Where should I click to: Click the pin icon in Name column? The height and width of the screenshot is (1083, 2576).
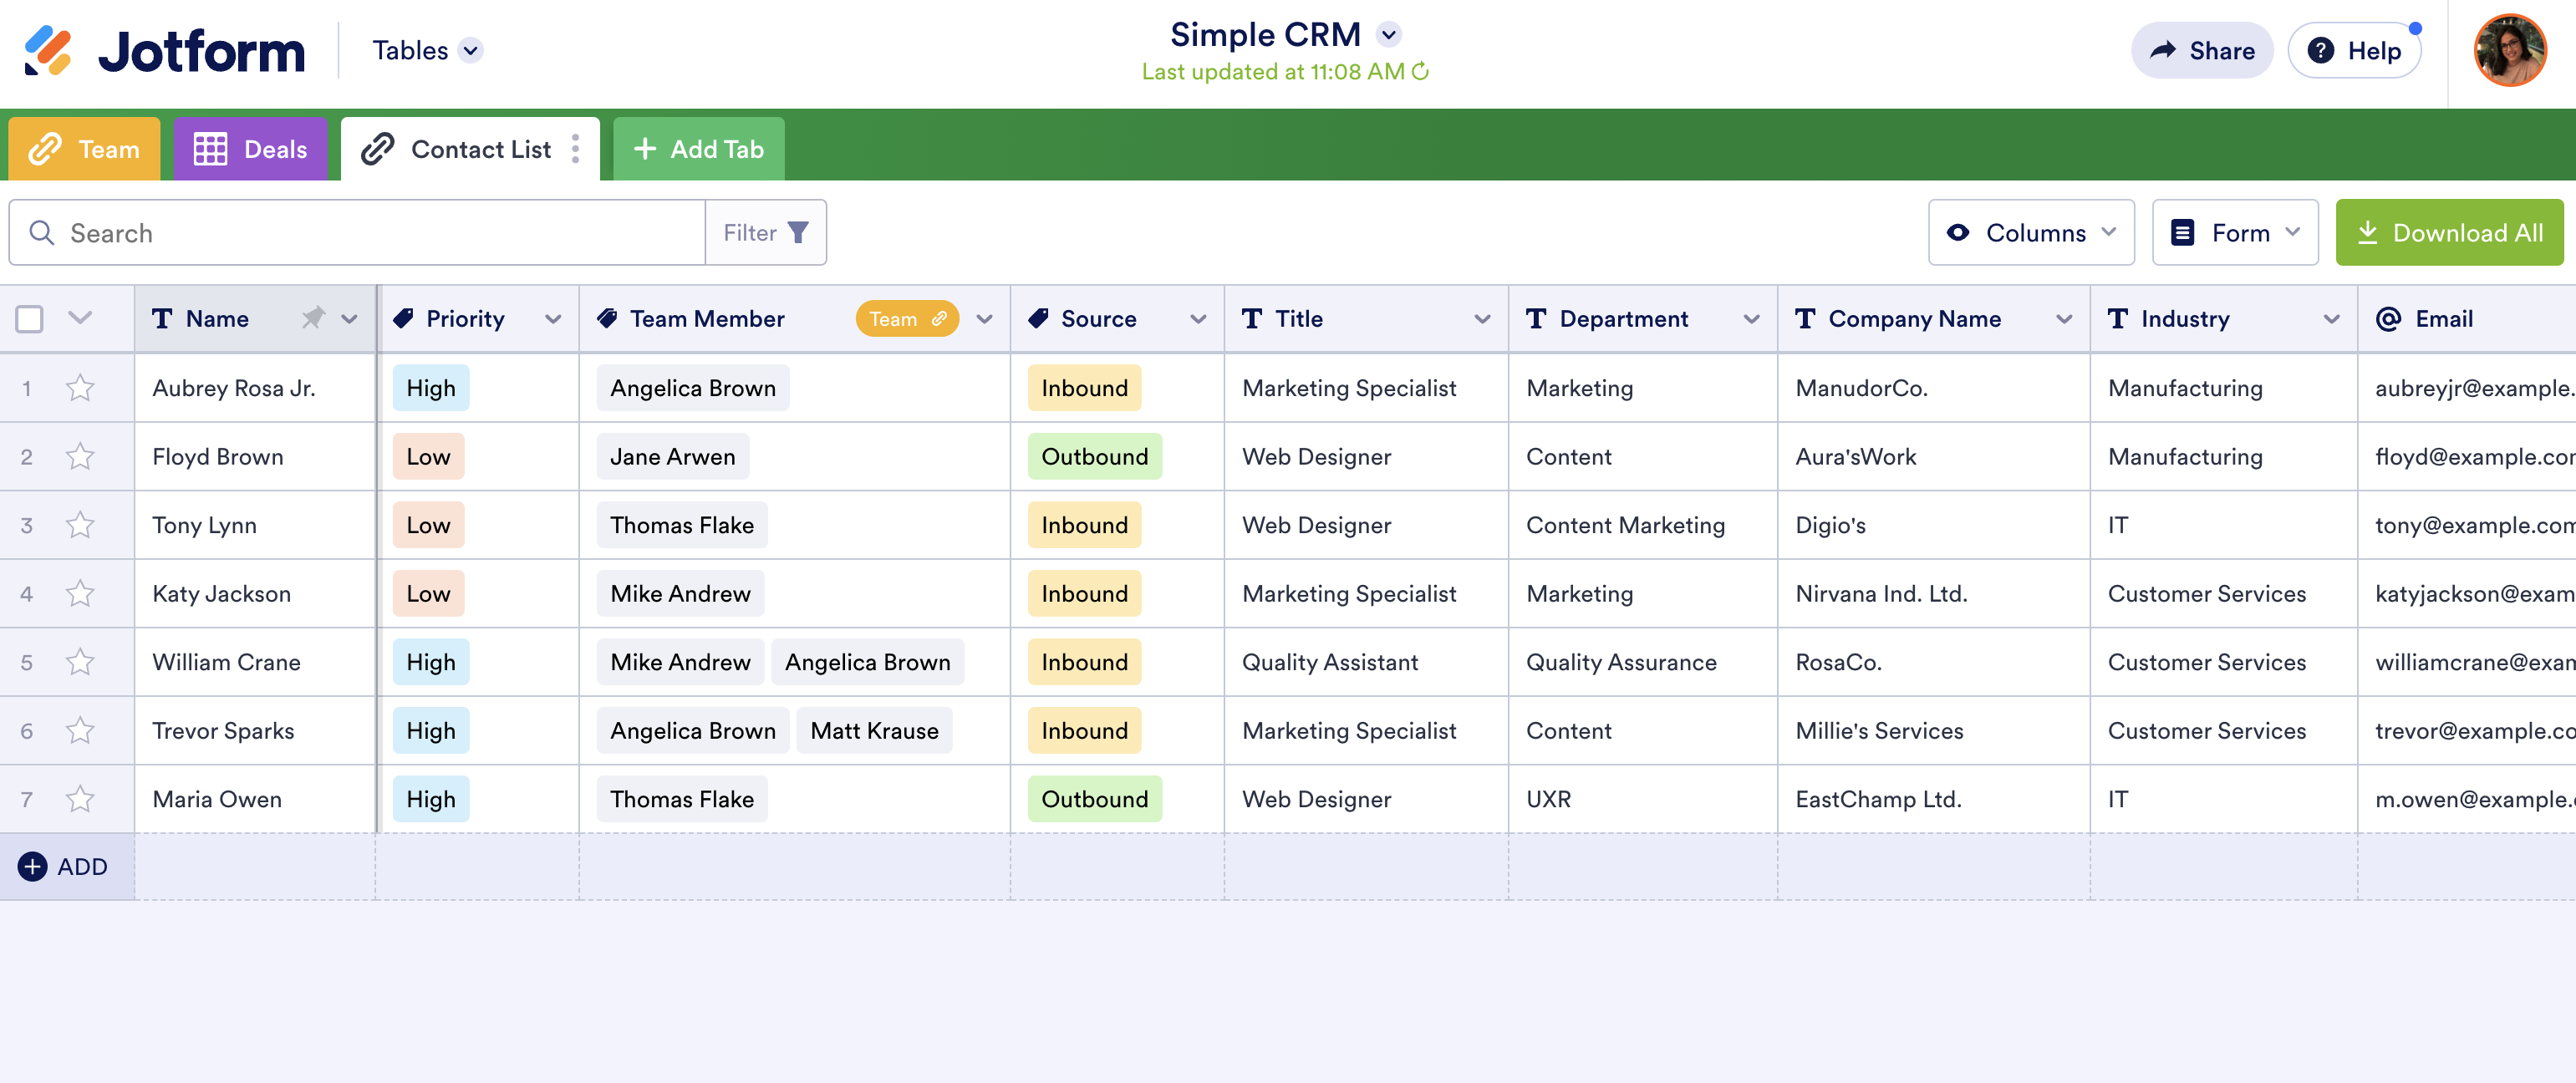pyautogui.click(x=313, y=318)
